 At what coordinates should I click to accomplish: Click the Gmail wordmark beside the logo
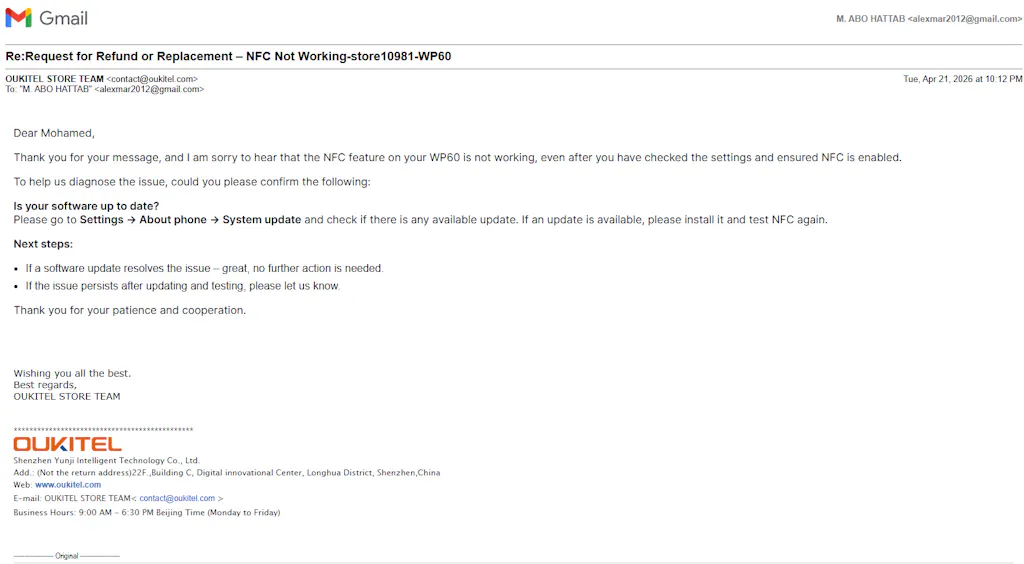coord(64,18)
